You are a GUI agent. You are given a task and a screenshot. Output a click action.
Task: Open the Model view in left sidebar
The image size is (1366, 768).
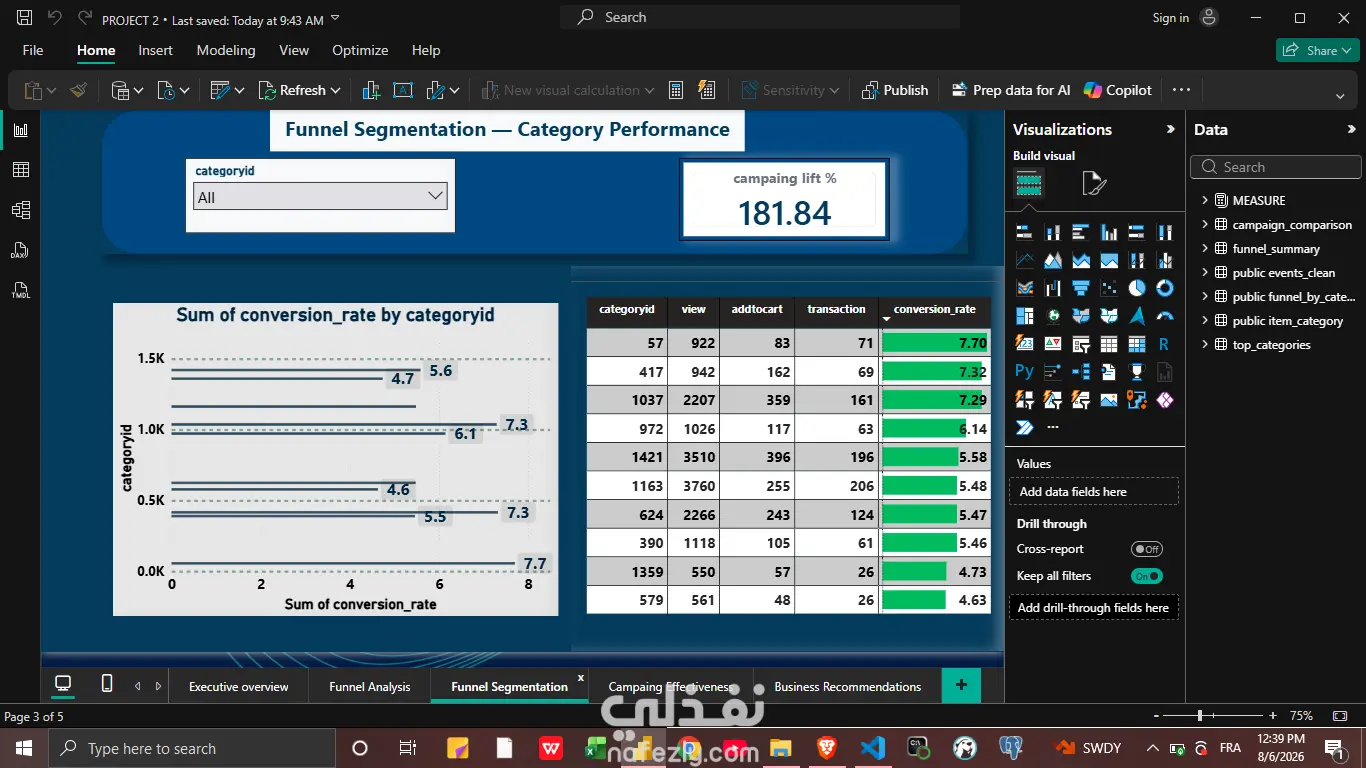pos(20,210)
